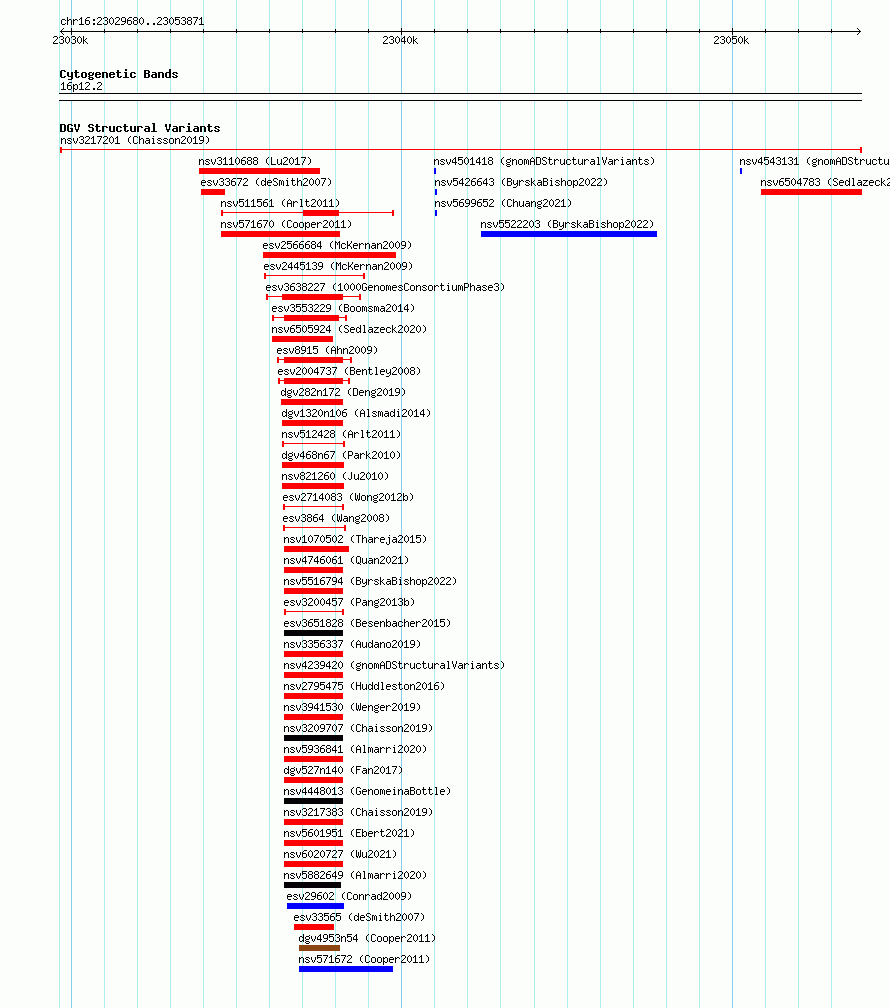
Task: Click the blue bar under nsv571672
Action: click(x=345, y=969)
